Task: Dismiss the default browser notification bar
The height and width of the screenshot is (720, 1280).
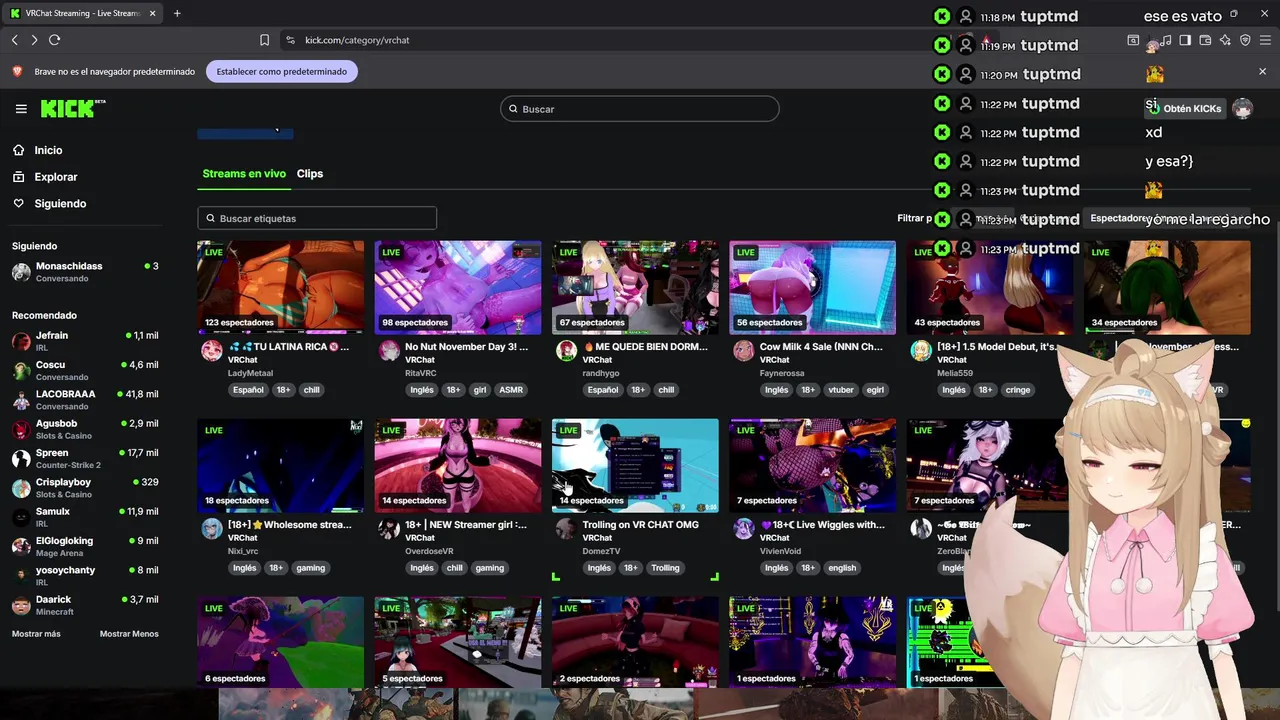Action: pos(1262,71)
